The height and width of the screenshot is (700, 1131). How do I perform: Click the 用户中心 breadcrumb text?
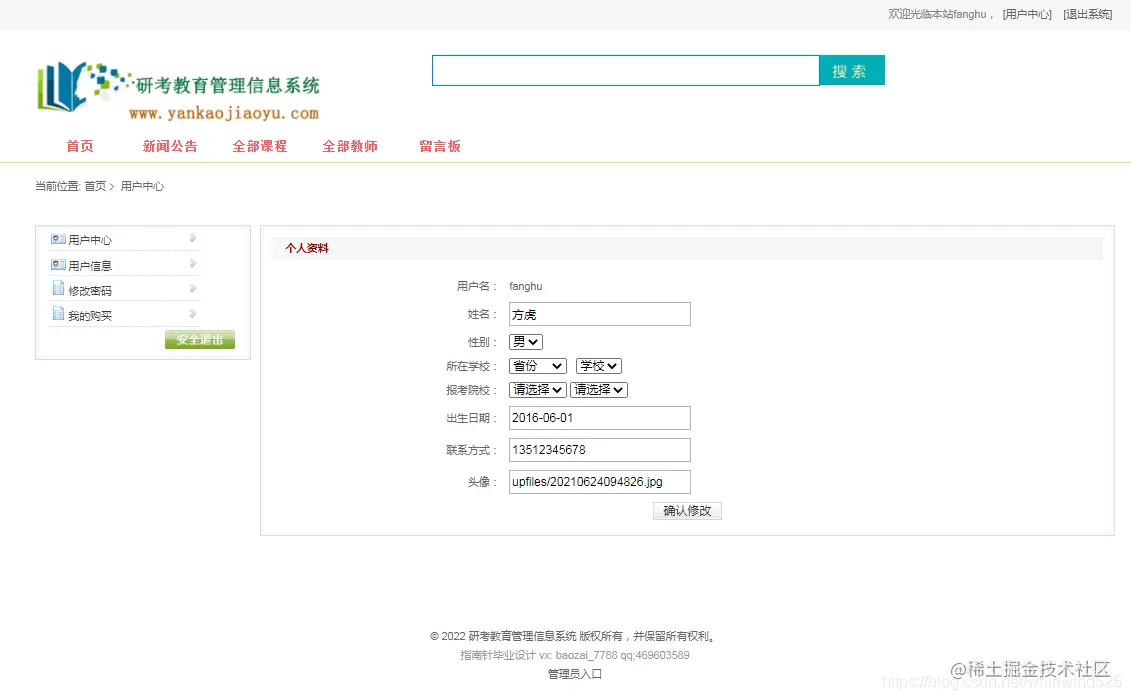click(142, 186)
